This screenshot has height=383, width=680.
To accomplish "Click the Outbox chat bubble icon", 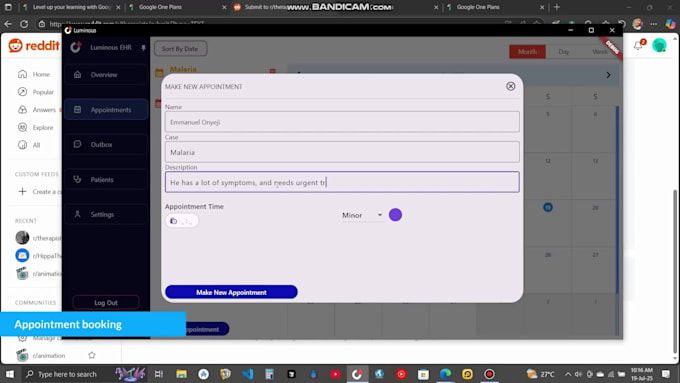I will pos(78,144).
